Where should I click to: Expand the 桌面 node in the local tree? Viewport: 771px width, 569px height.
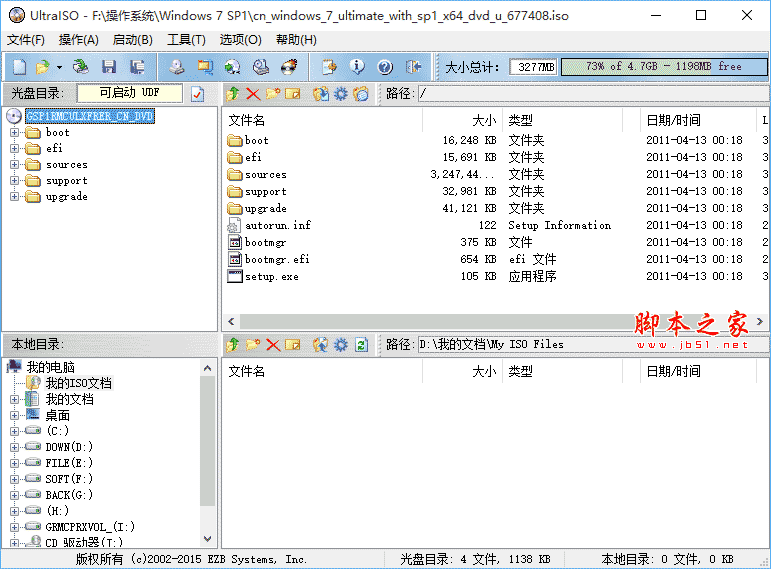(x=15, y=416)
